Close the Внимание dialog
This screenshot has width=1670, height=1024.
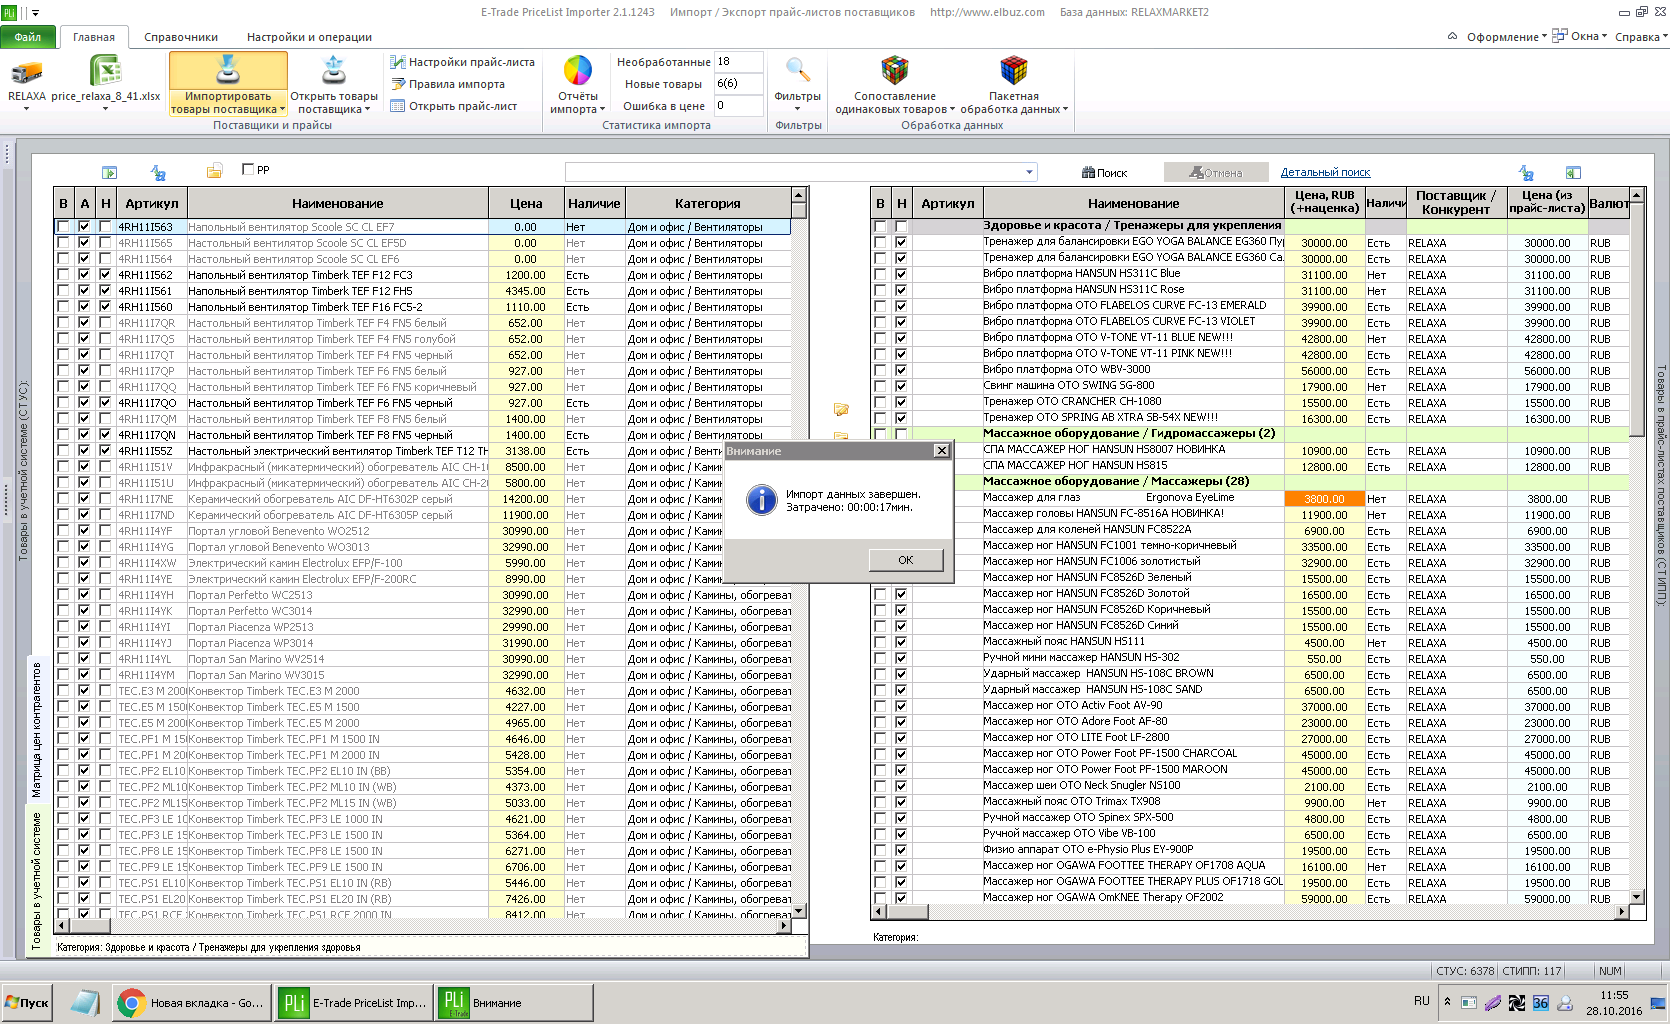pos(941,451)
